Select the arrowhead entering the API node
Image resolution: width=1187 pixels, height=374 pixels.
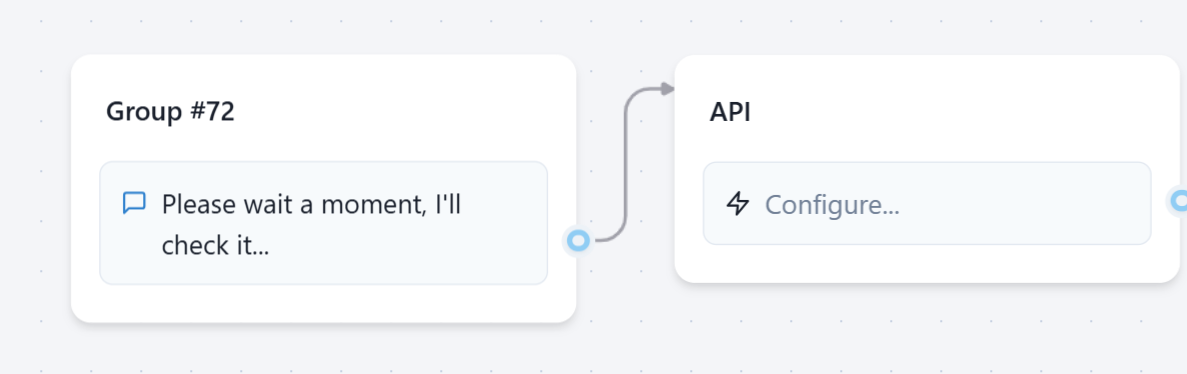(667, 89)
